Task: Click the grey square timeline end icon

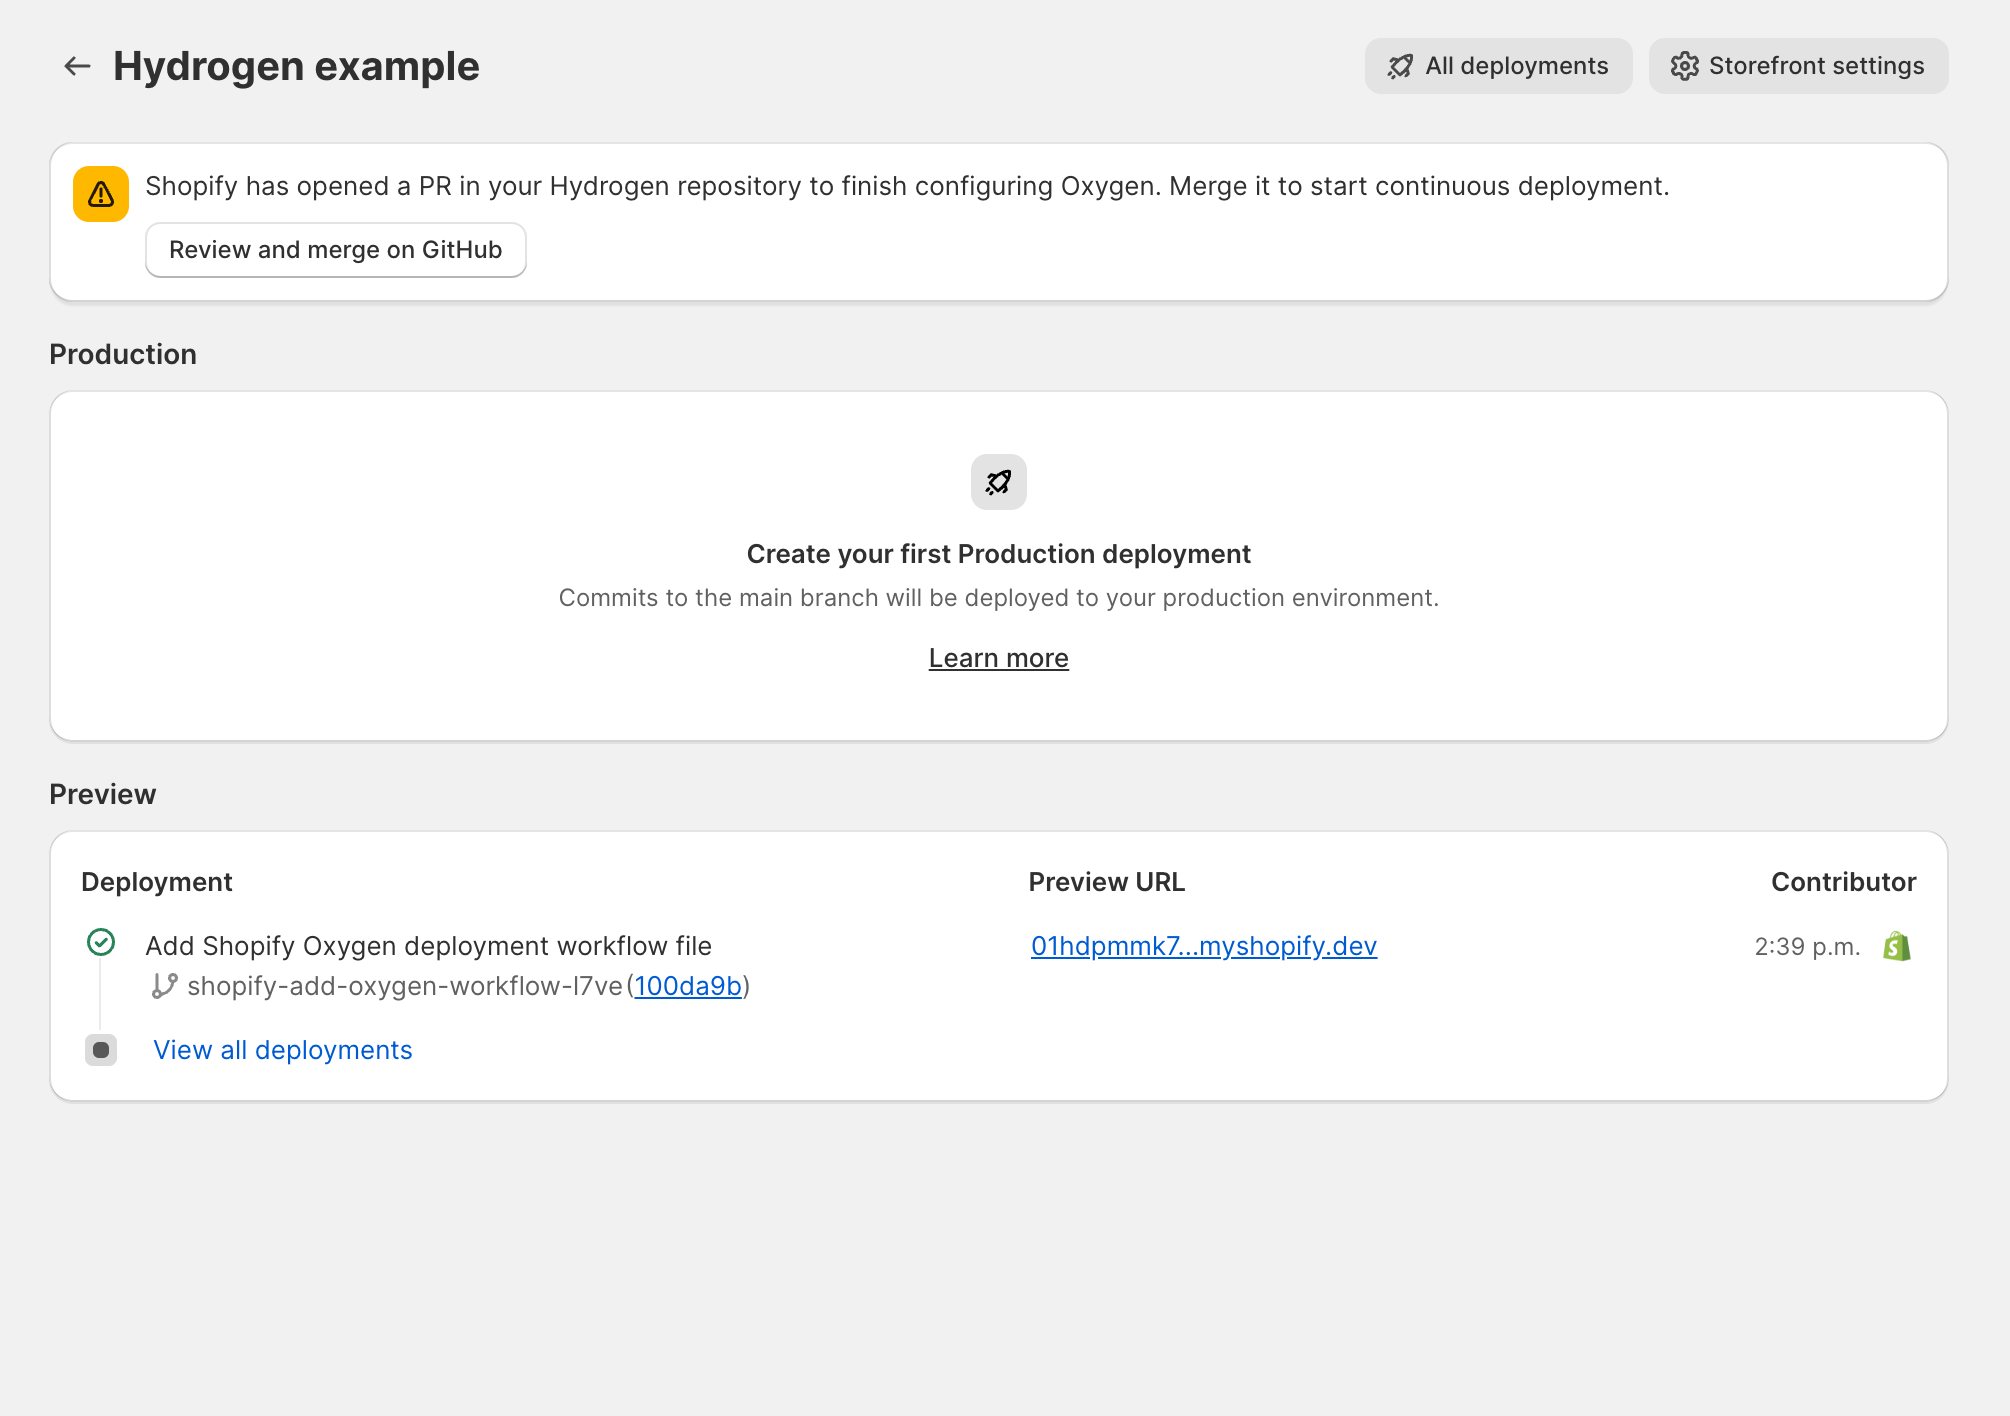Action: pos(101,1050)
